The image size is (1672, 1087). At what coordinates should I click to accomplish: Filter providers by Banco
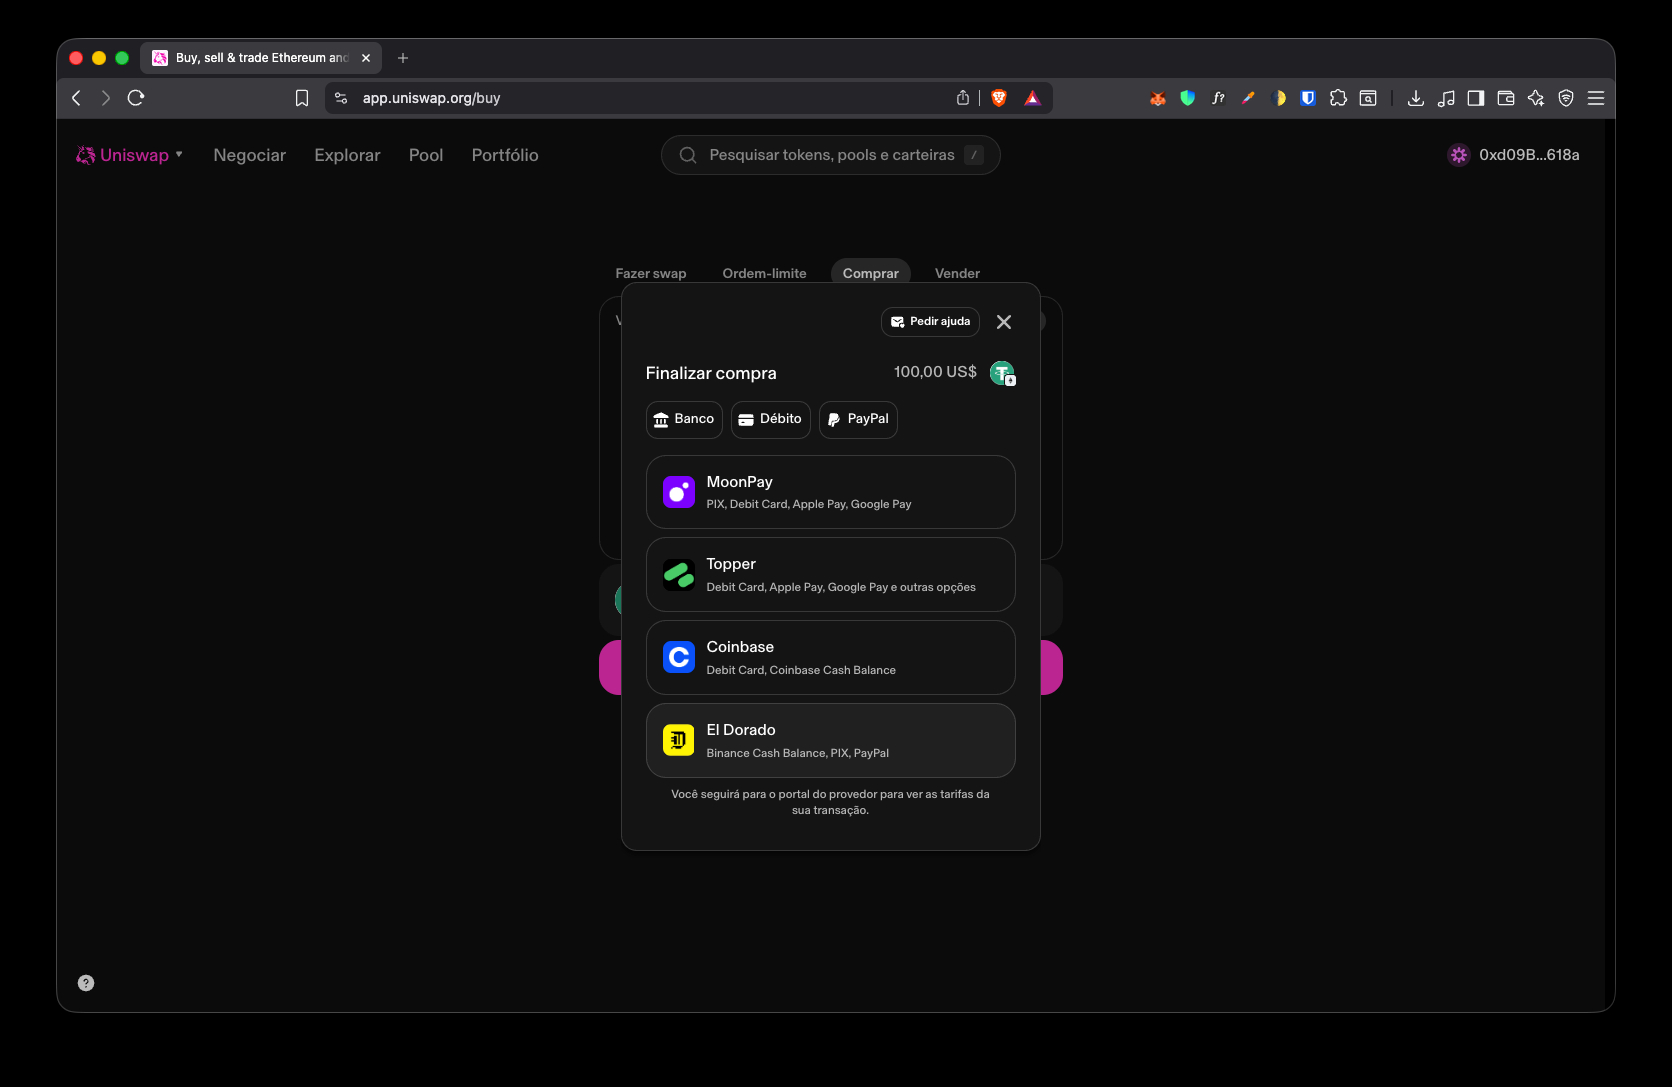pos(684,420)
